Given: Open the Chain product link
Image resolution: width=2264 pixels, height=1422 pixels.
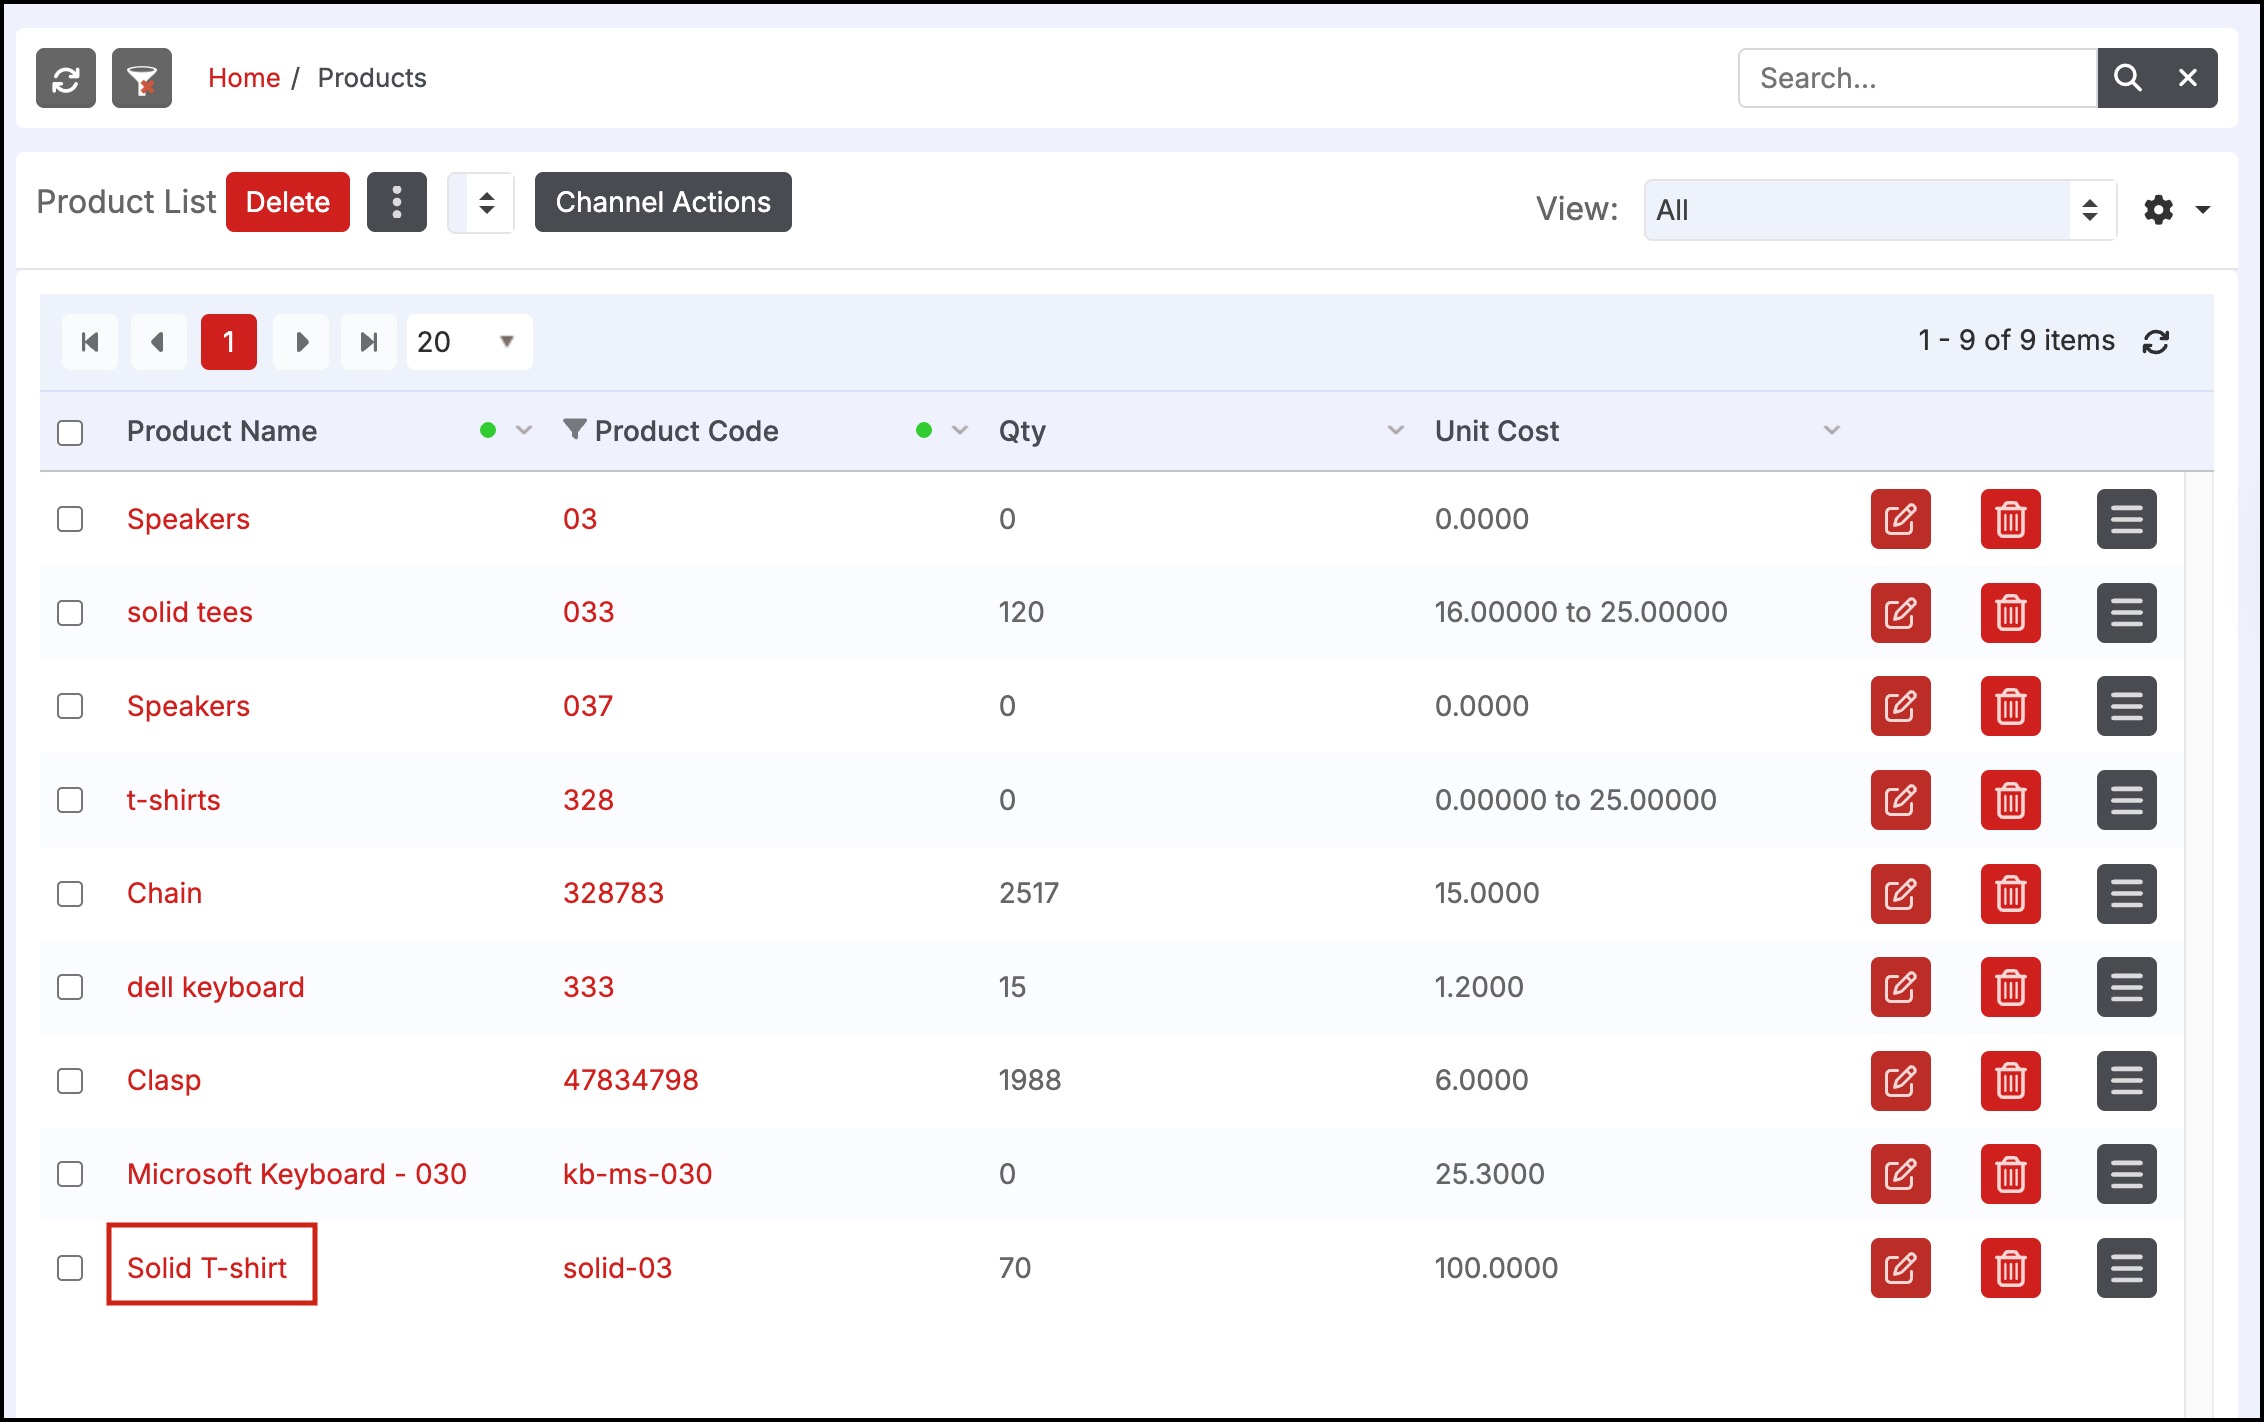Looking at the screenshot, I should (164, 893).
